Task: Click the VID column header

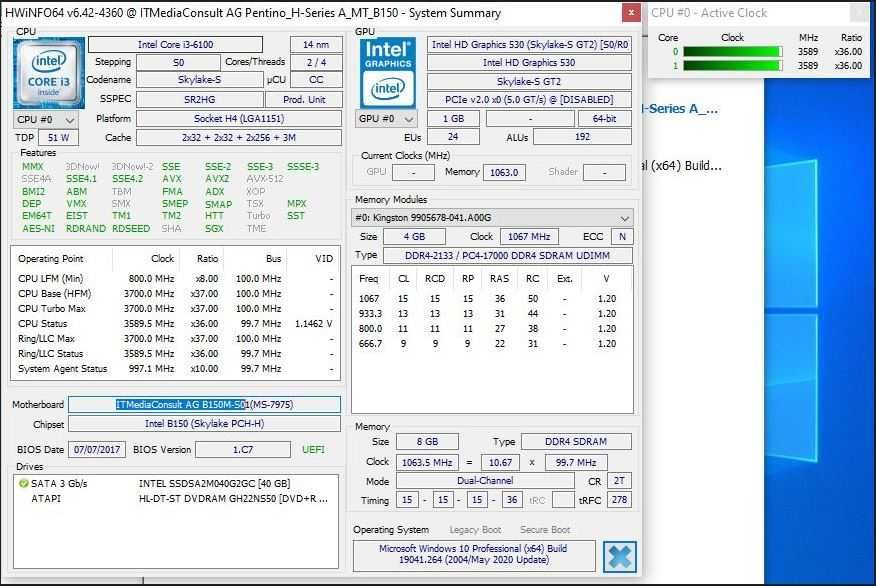Action: [324, 259]
